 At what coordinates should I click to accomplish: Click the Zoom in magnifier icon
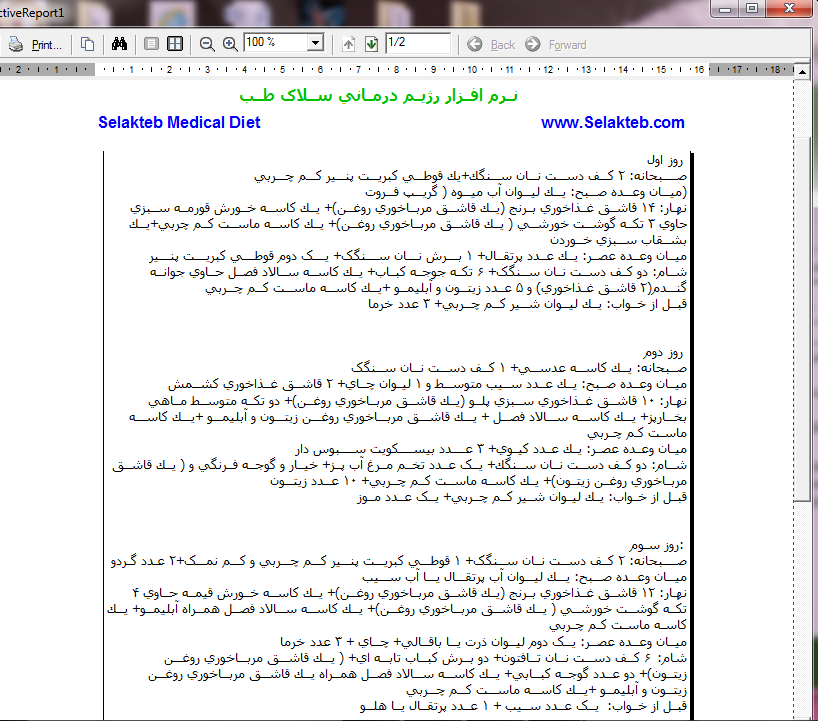coord(230,44)
